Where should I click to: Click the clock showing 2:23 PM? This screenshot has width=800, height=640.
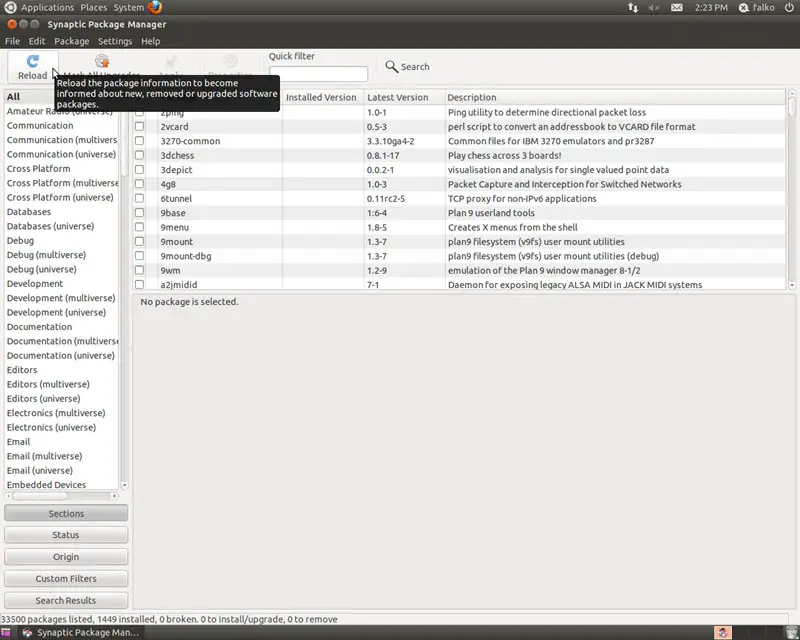(711, 8)
